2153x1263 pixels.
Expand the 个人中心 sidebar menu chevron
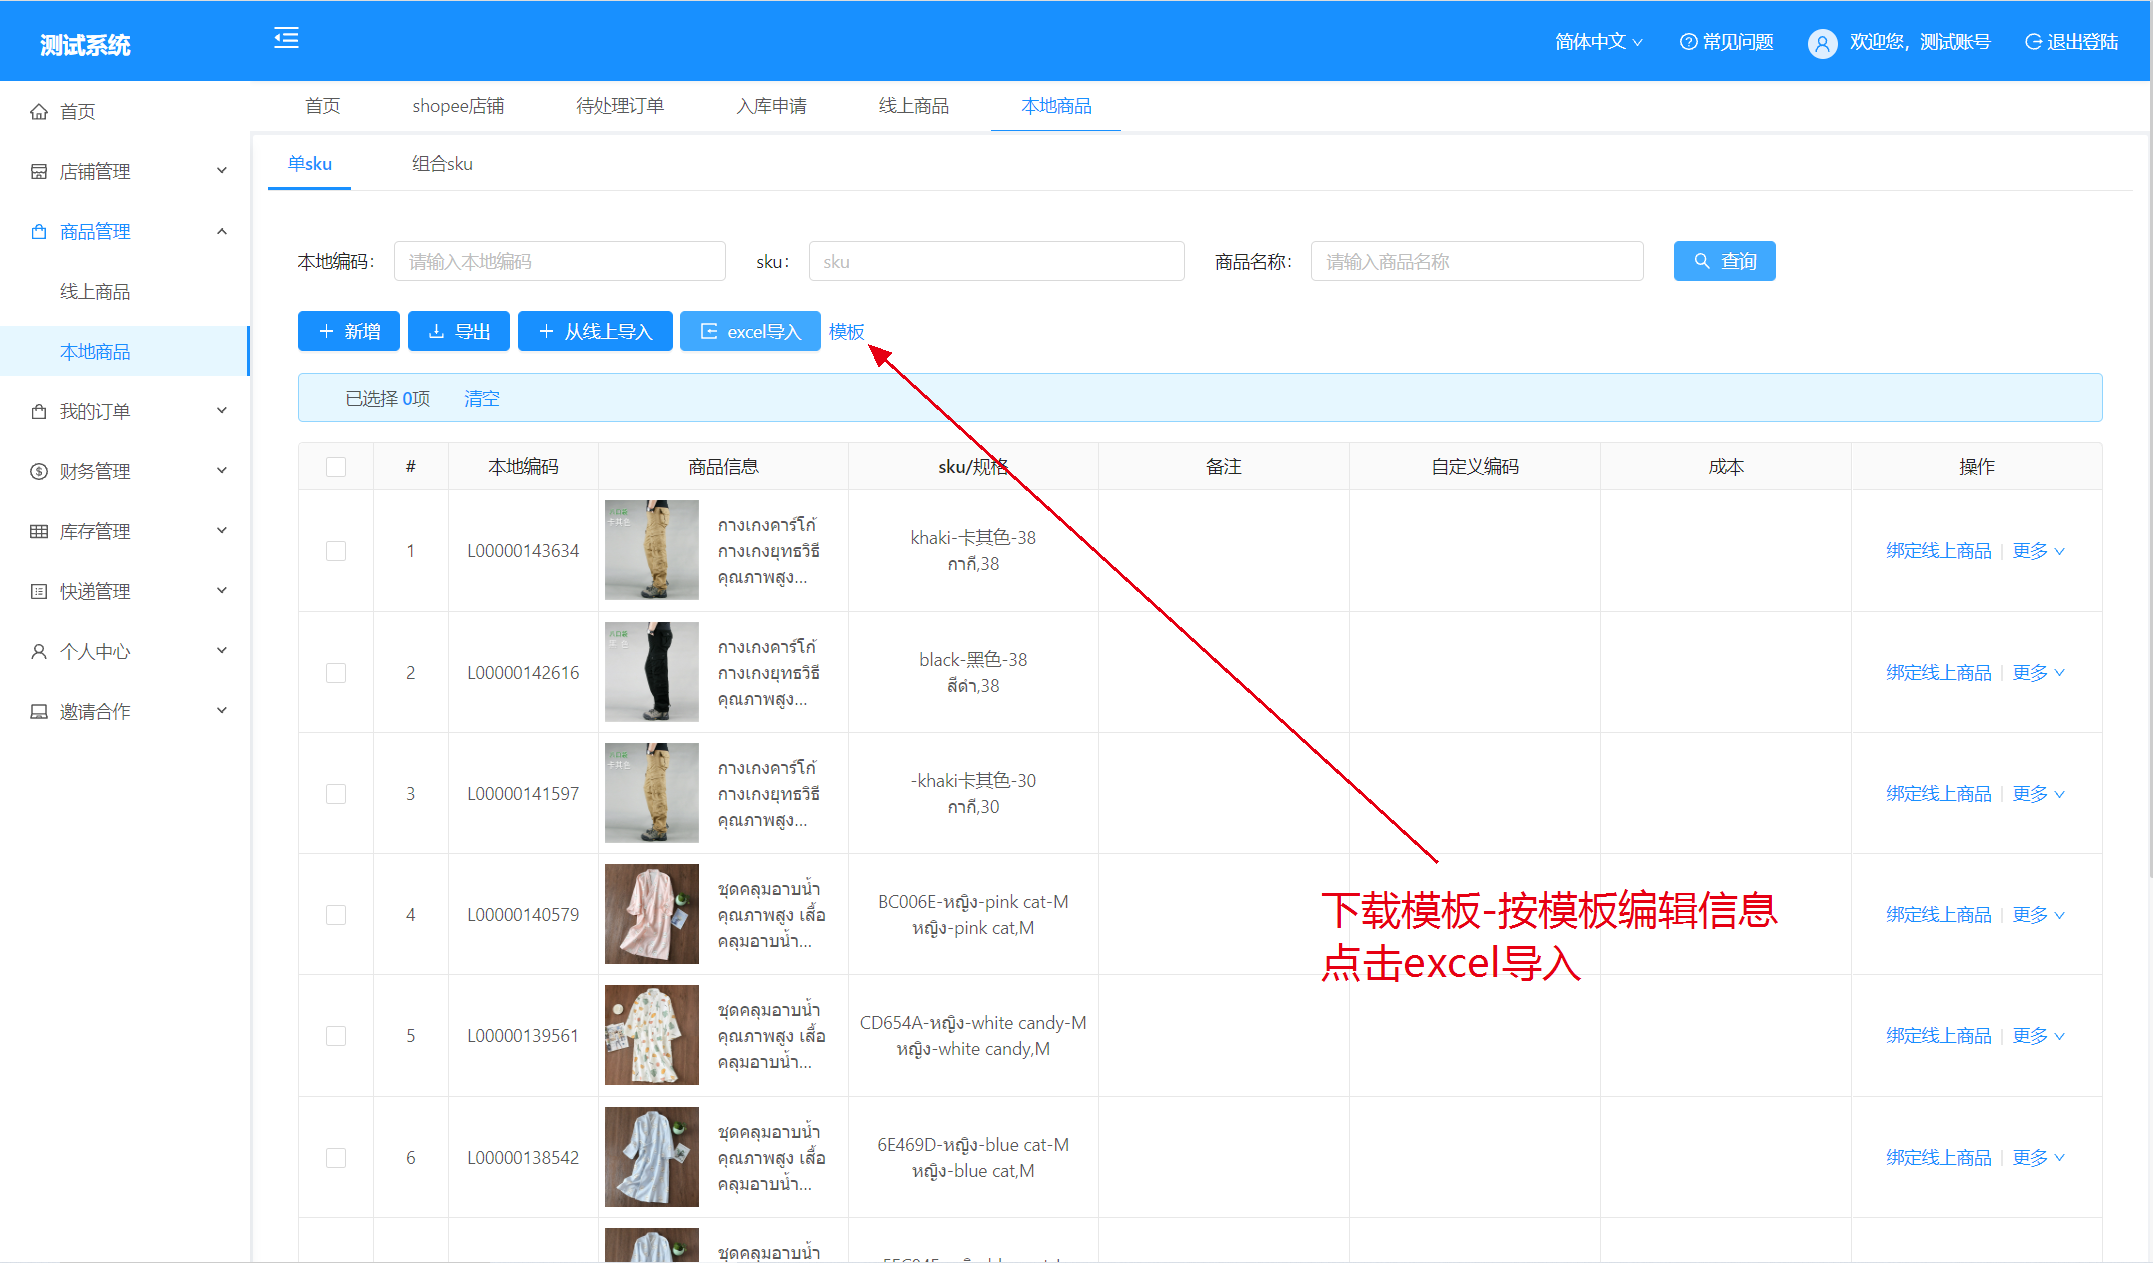pos(222,651)
